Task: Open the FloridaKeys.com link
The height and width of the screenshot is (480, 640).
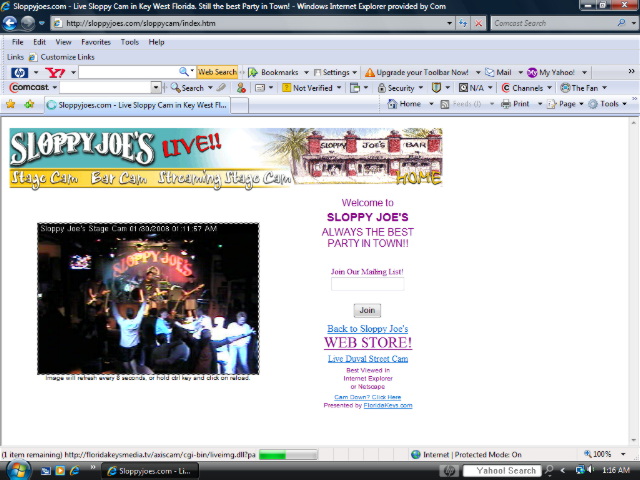Action: coord(388,405)
